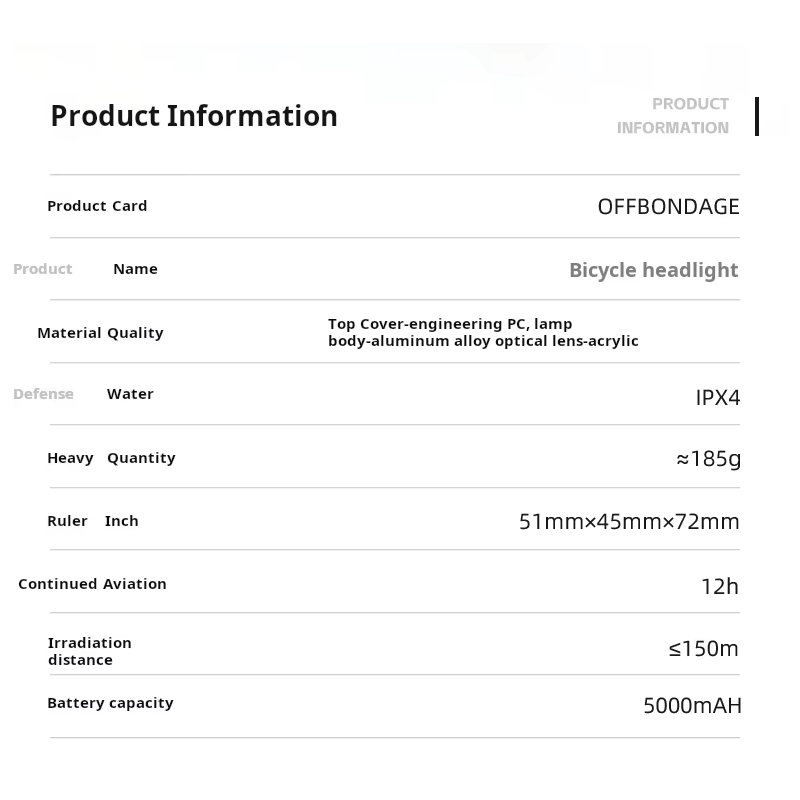The image size is (800, 800).
Task: Select the Top Cover-engineering PC material text
Action: pyautogui.click(x=483, y=333)
